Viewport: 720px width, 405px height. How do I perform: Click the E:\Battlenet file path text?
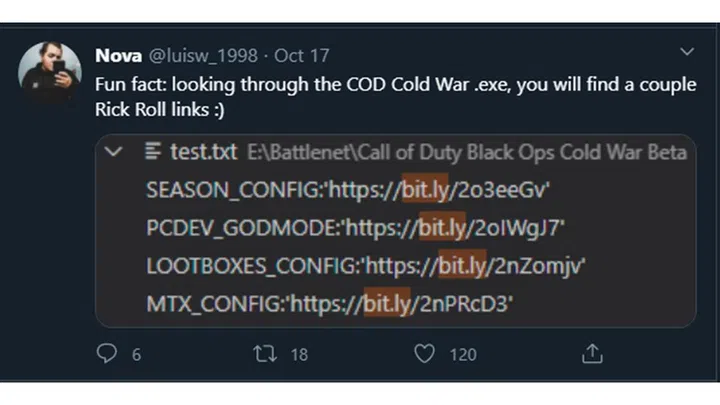click(467, 152)
